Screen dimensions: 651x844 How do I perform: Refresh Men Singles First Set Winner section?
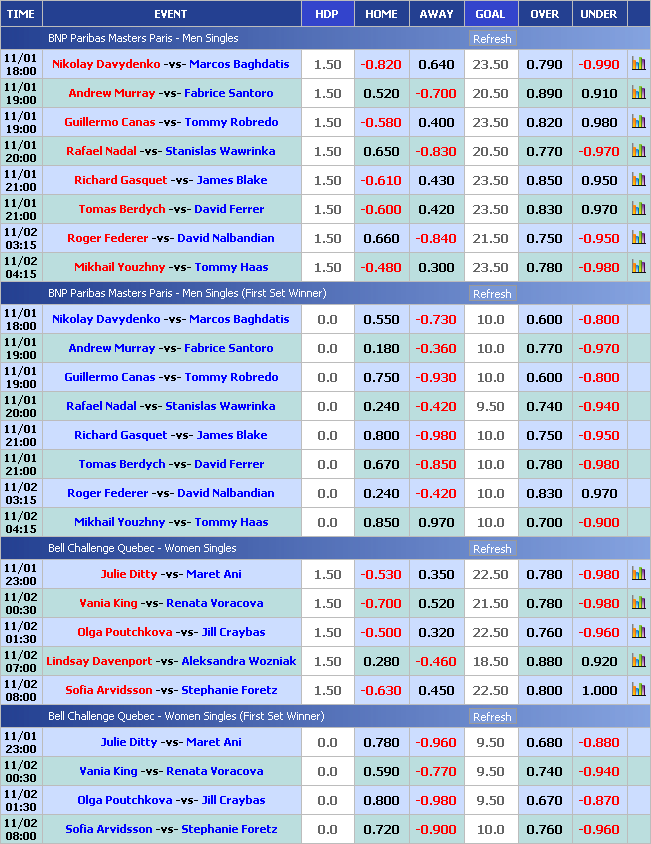(491, 294)
